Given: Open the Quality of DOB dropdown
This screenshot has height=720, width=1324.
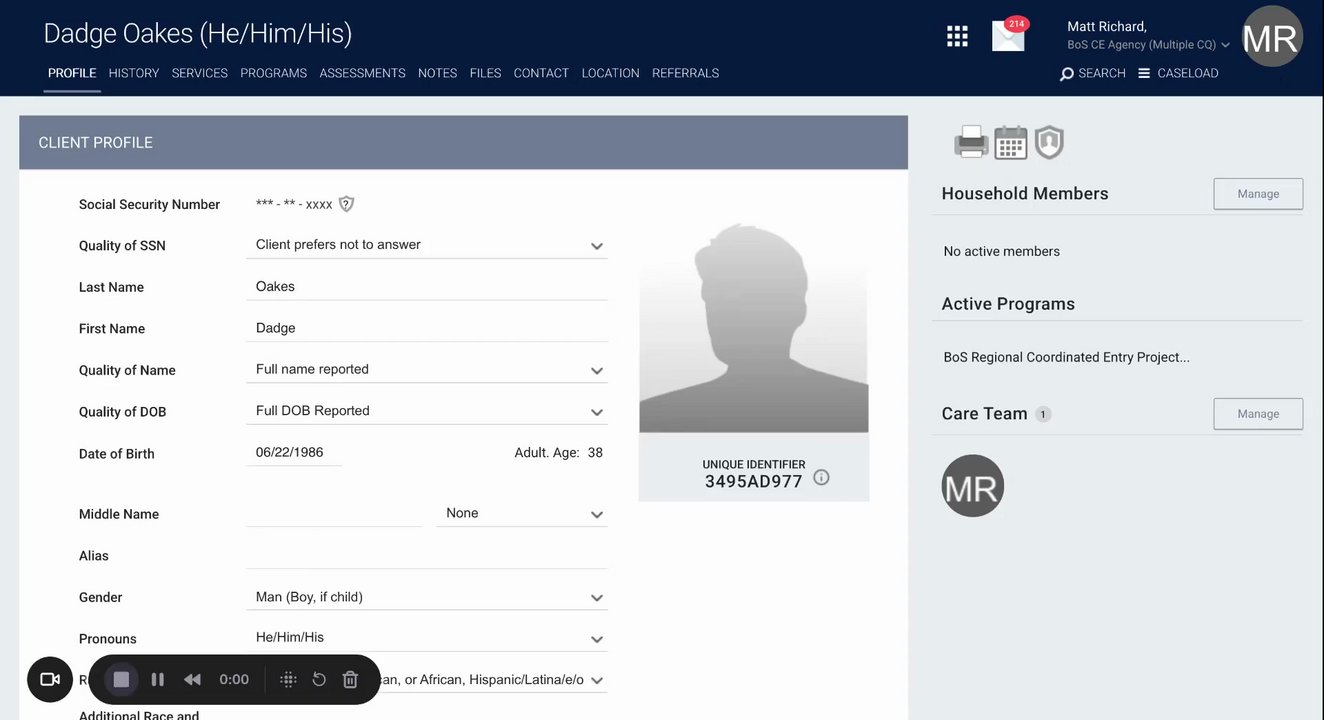Looking at the screenshot, I should coord(427,411).
